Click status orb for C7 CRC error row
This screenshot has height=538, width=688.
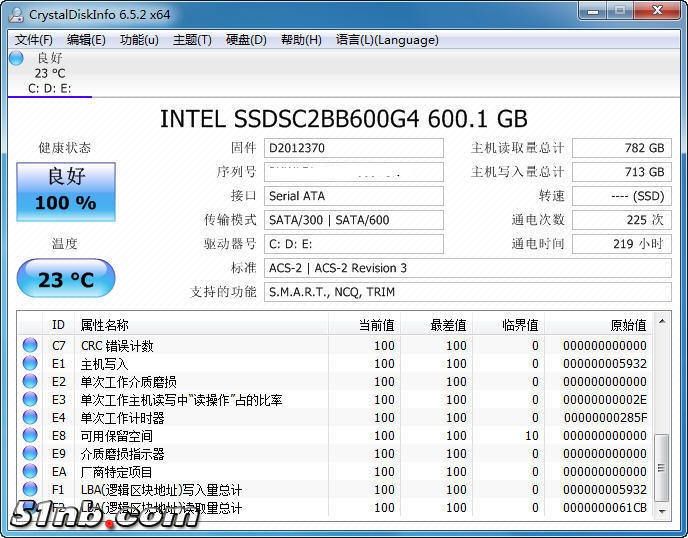click(30, 346)
